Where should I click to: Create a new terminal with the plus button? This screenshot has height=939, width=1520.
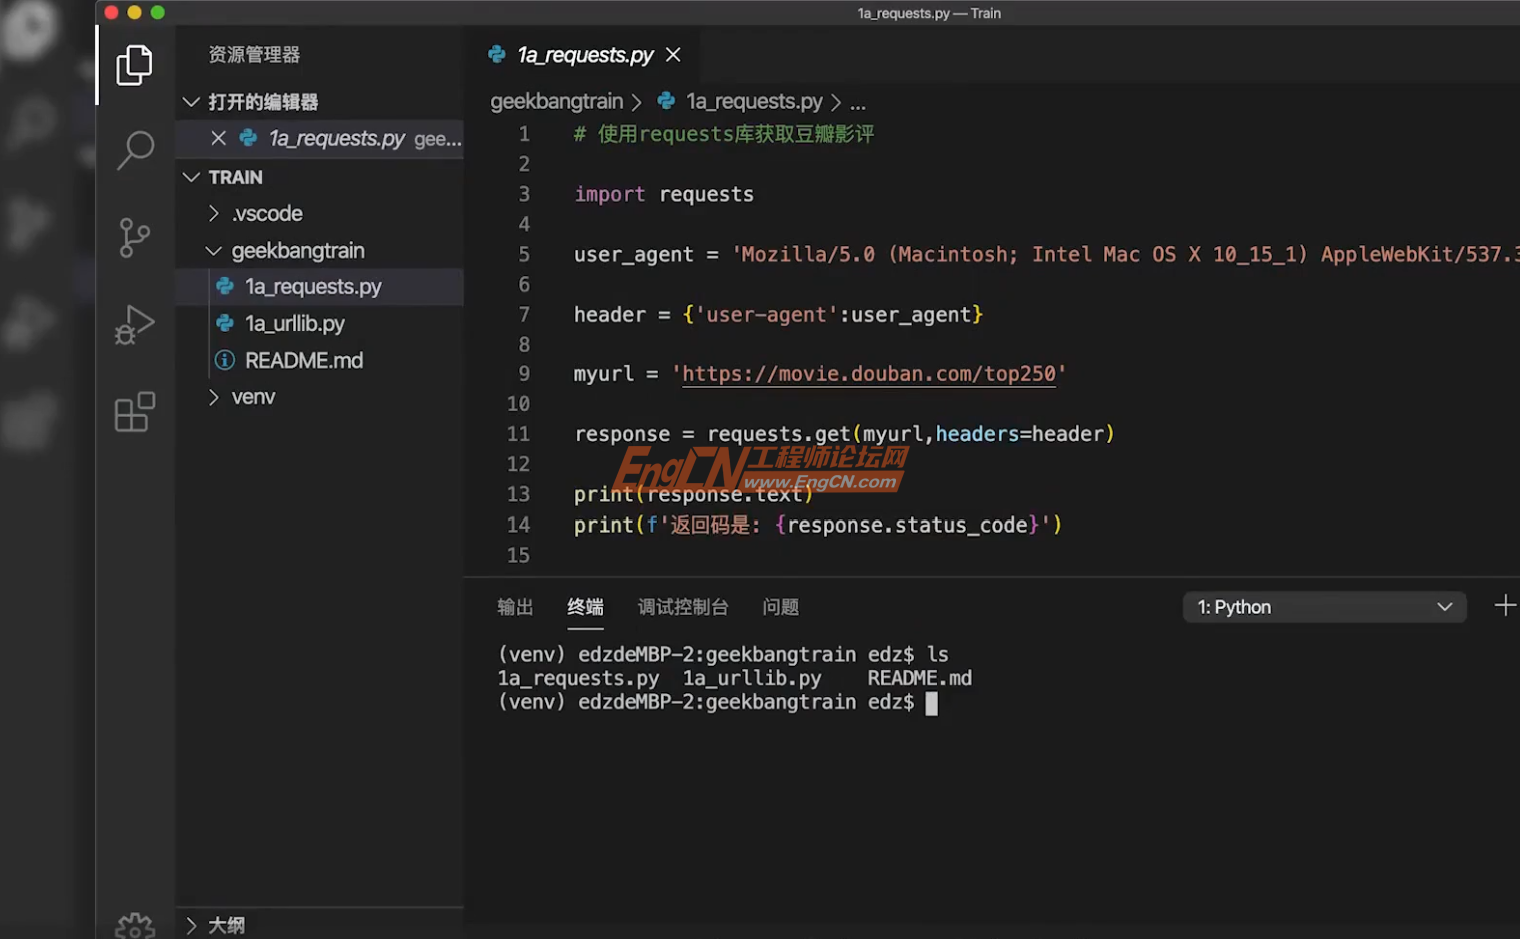pos(1505,604)
